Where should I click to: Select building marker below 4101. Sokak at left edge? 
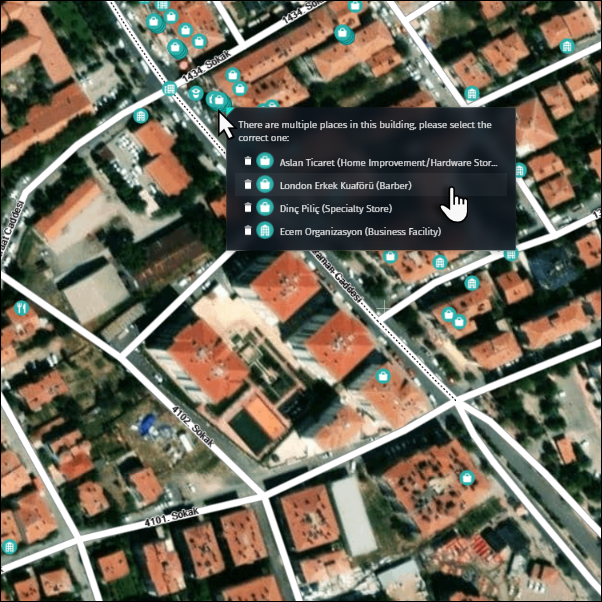[x=10, y=546]
